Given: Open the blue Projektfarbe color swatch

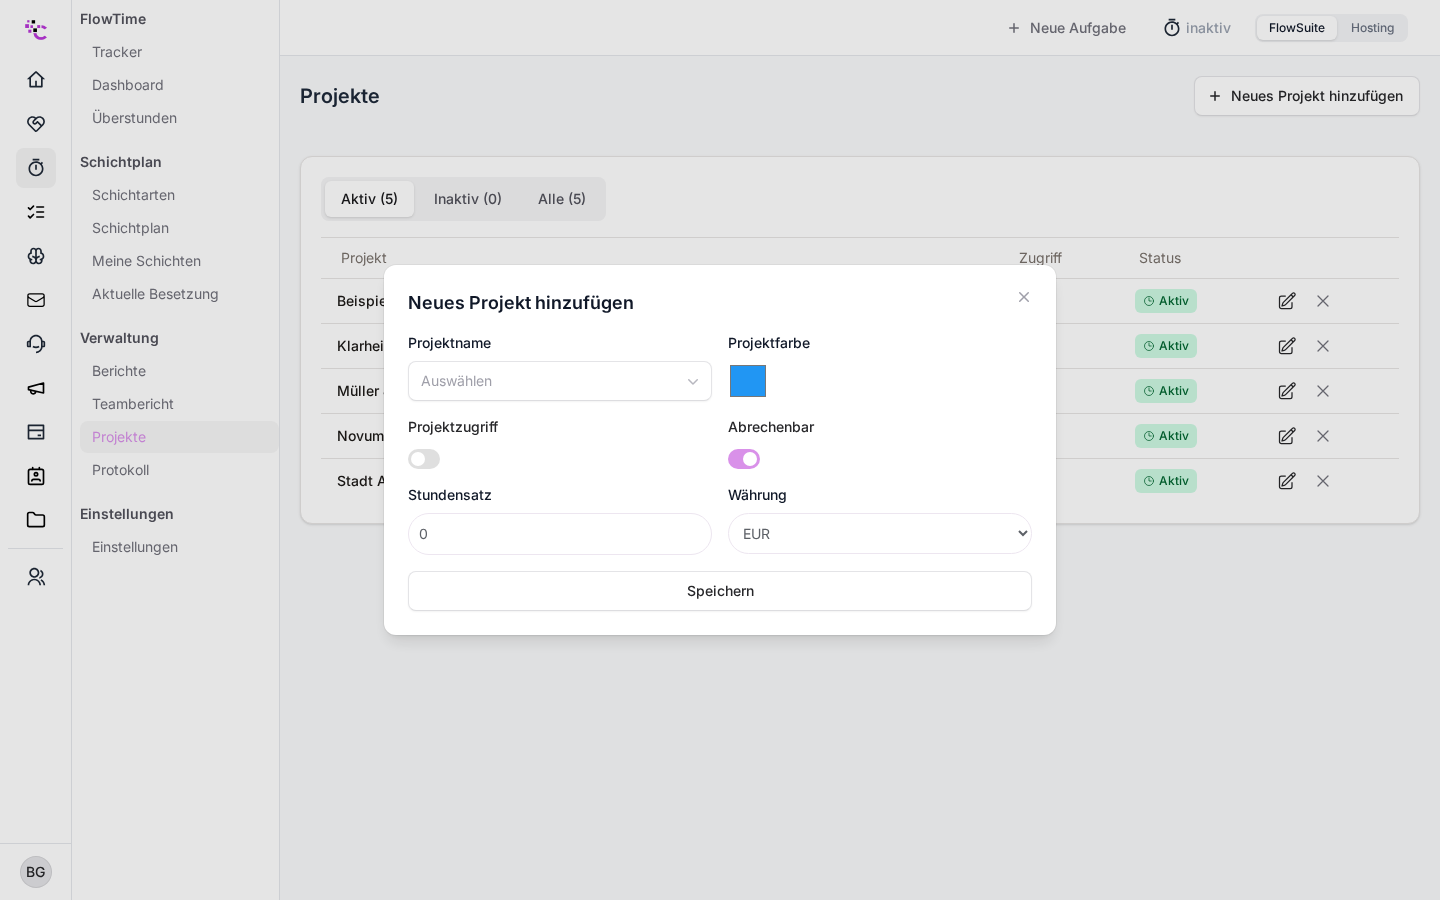Looking at the screenshot, I should (748, 381).
